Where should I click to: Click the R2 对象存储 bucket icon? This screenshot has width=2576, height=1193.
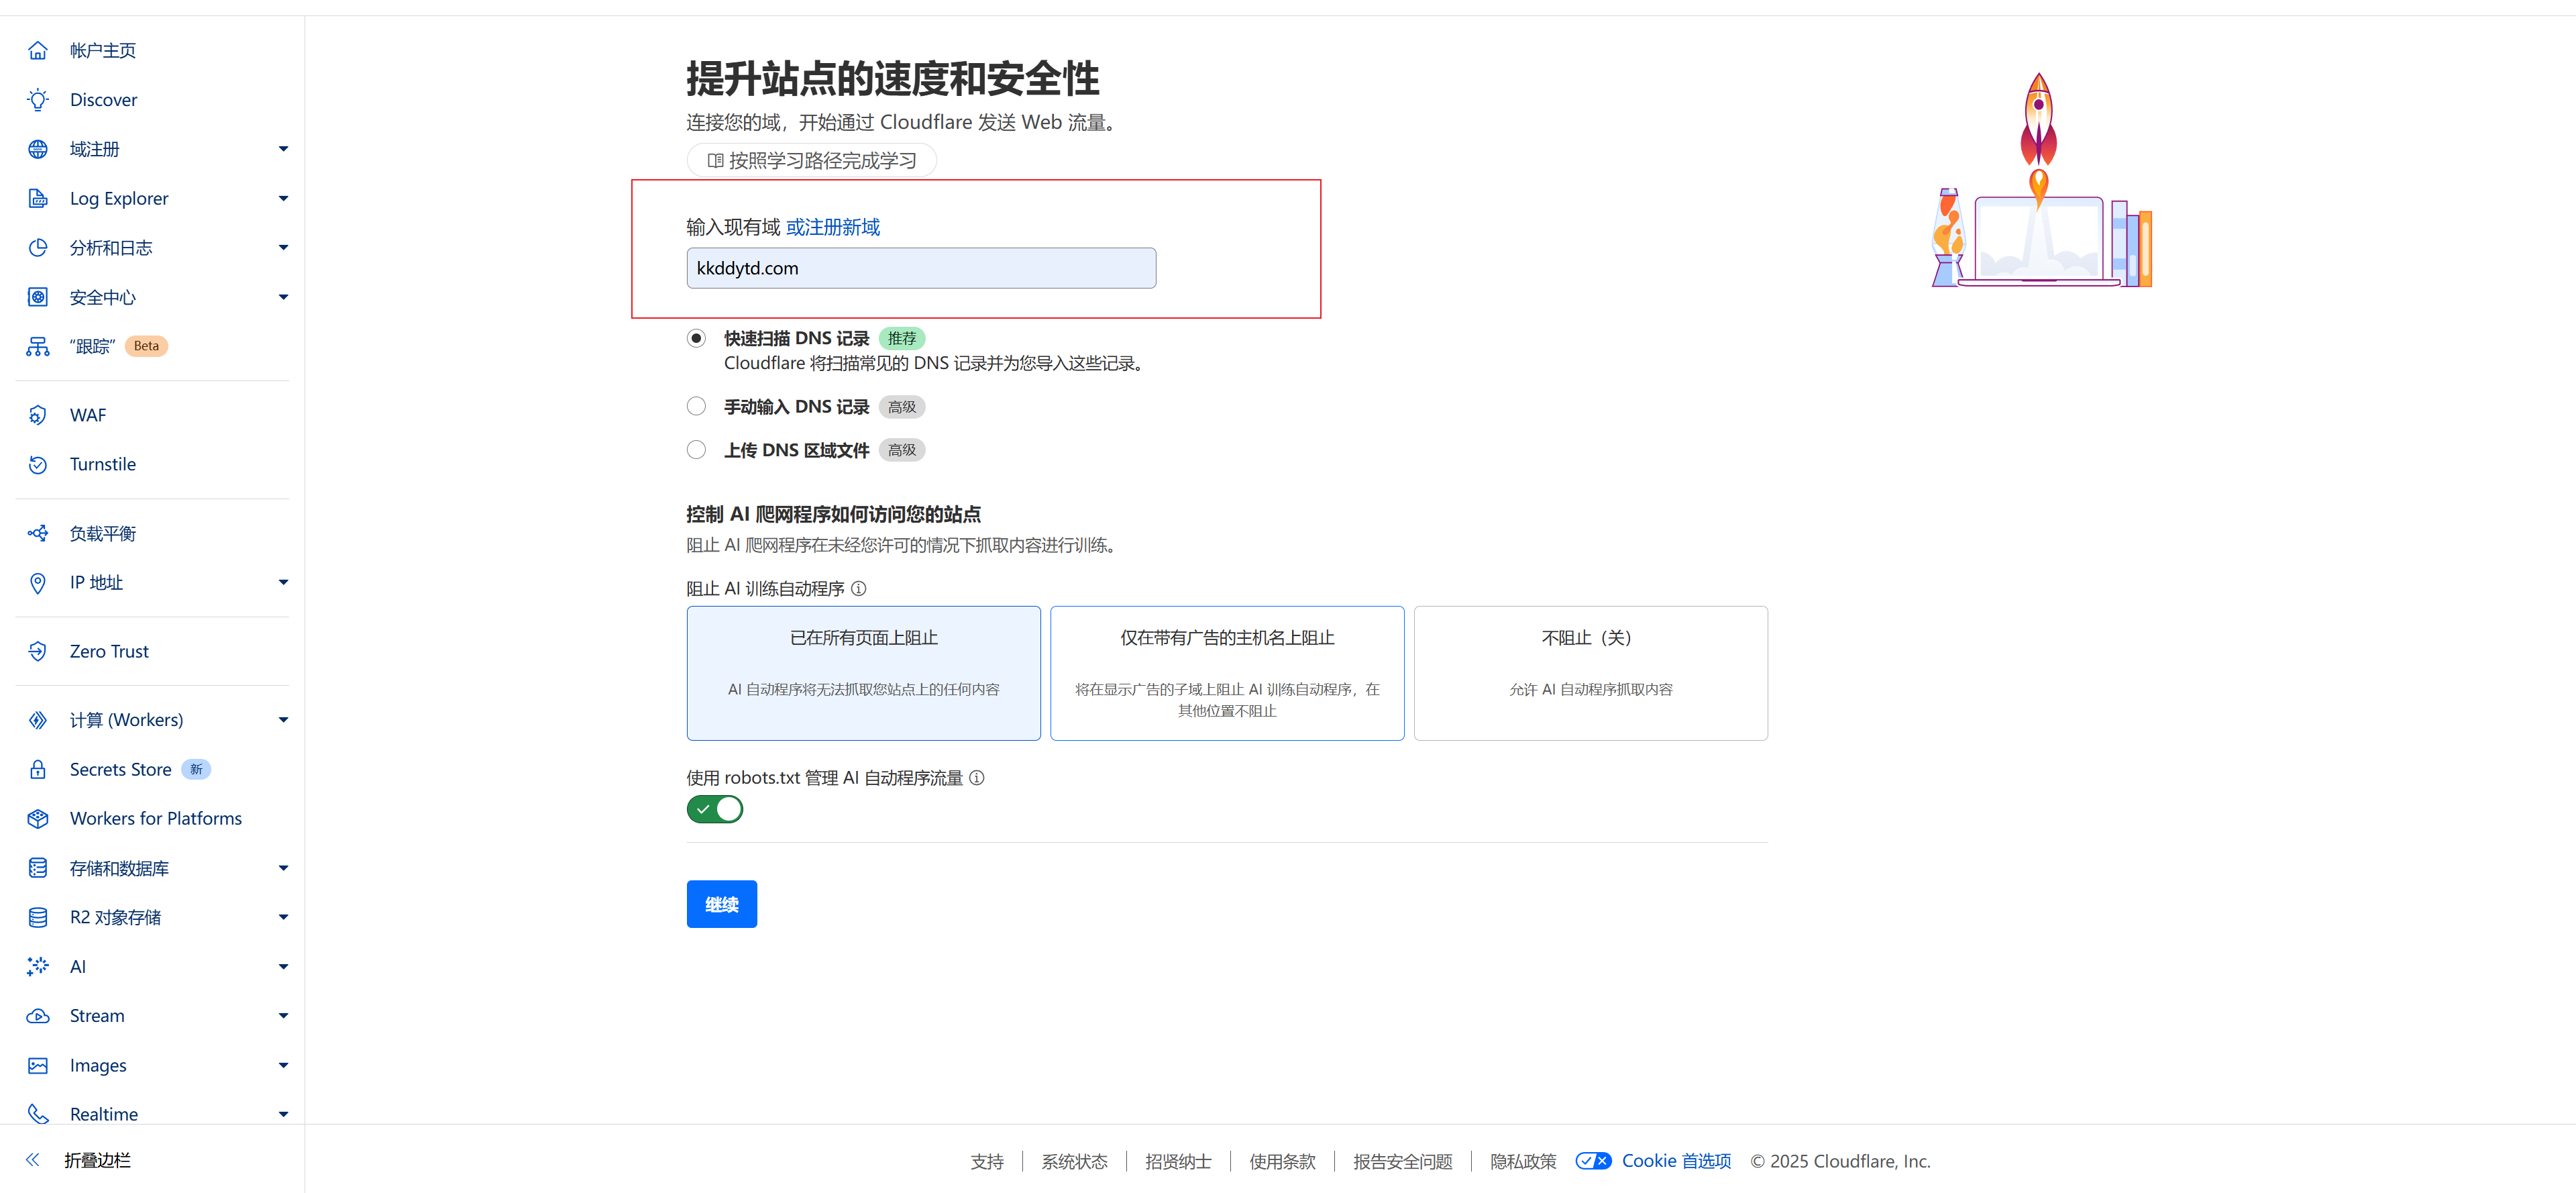click(x=38, y=917)
